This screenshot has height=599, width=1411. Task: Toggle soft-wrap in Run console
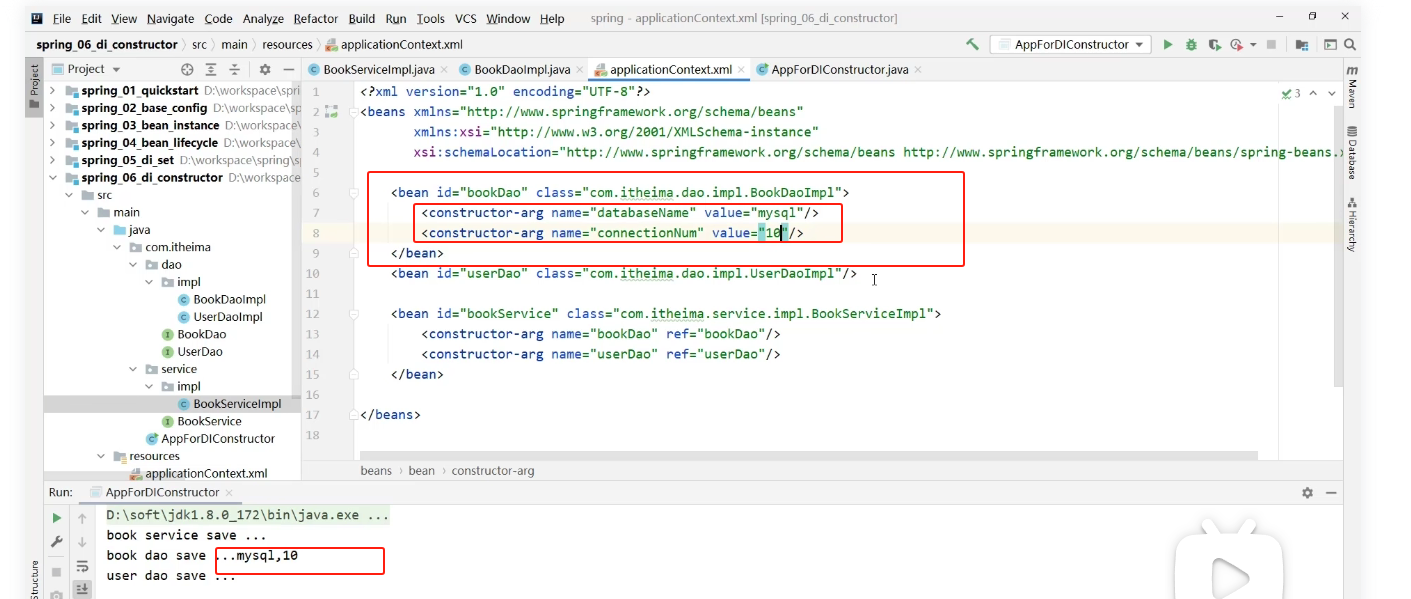point(82,566)
